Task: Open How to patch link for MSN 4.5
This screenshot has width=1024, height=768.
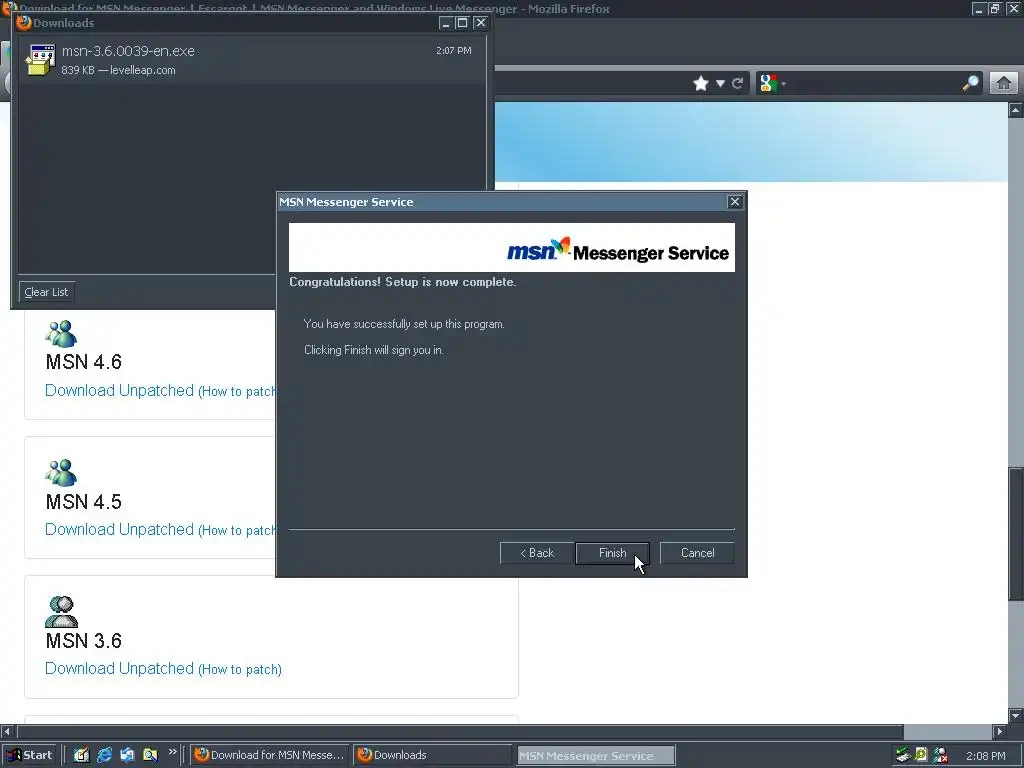Action: point(237,530)
